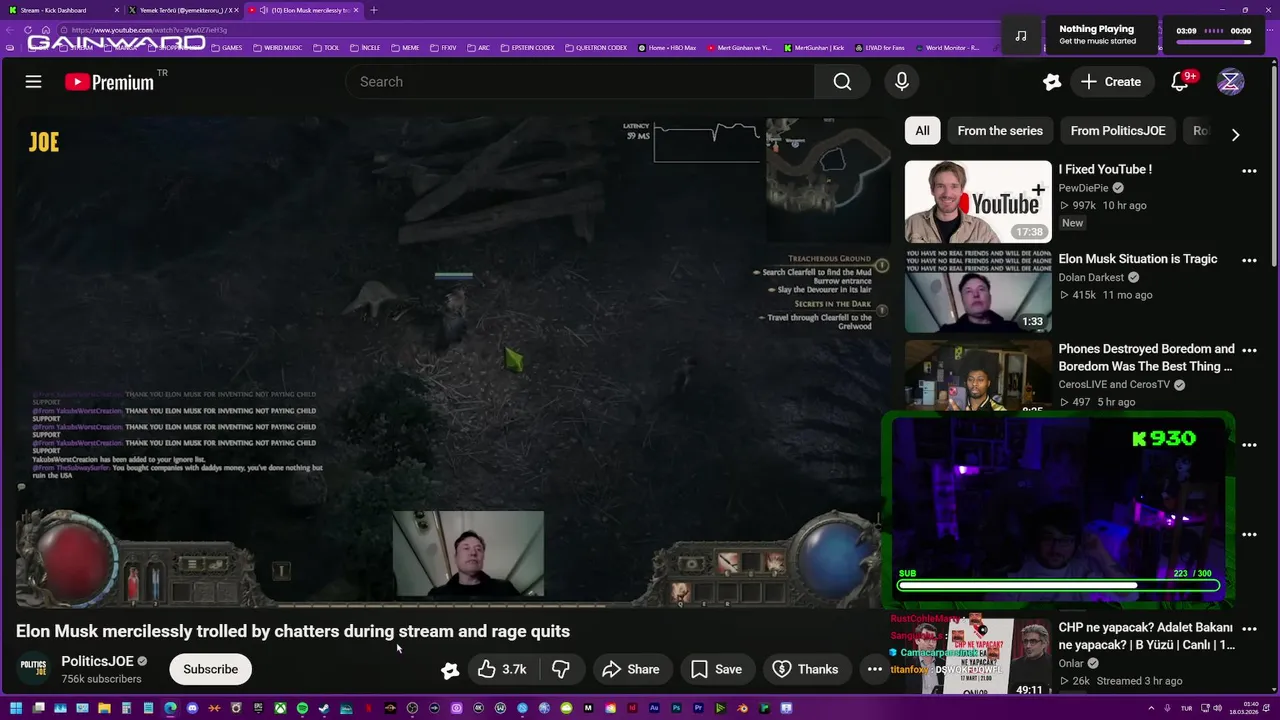Image resolution: width=1280 pixels, height=720 pixels.
Task: Open World Monitor bookmark
Action: tap(947, 48)
